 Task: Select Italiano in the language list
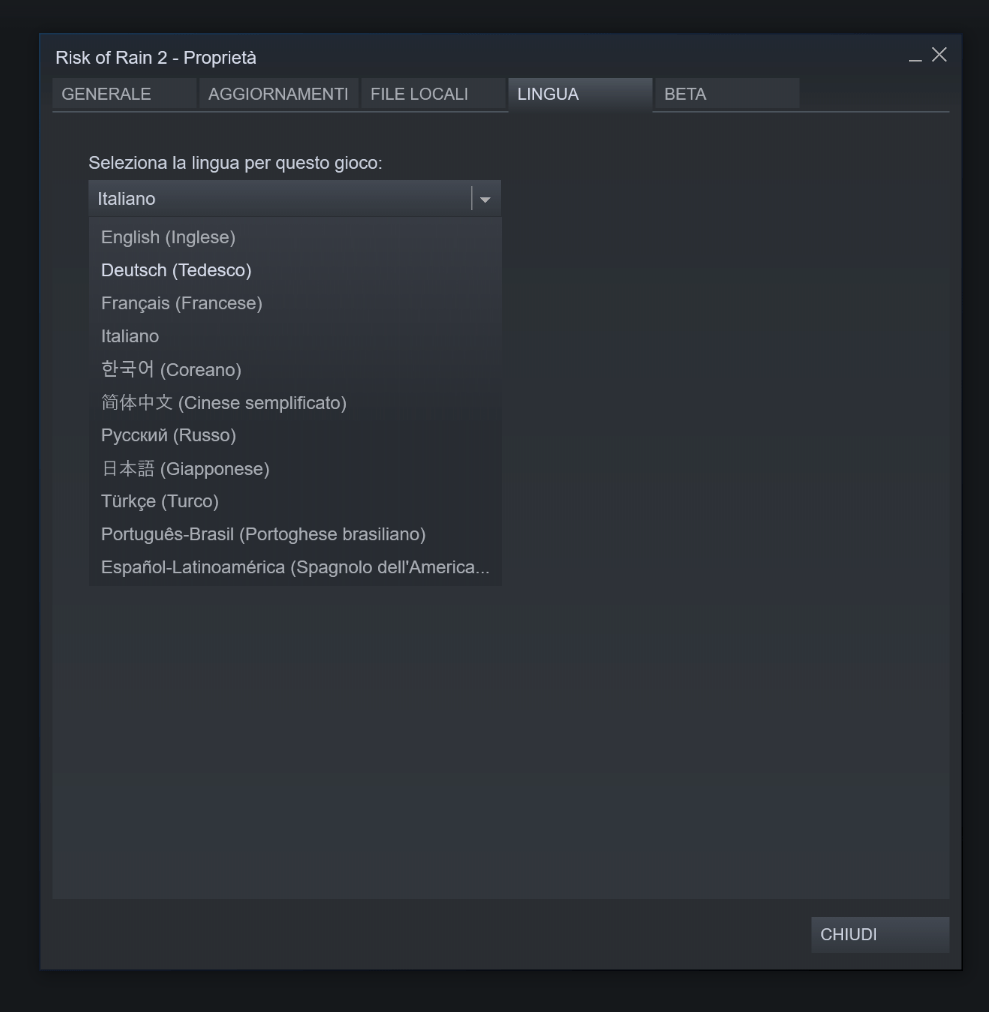tap(295, 336)
